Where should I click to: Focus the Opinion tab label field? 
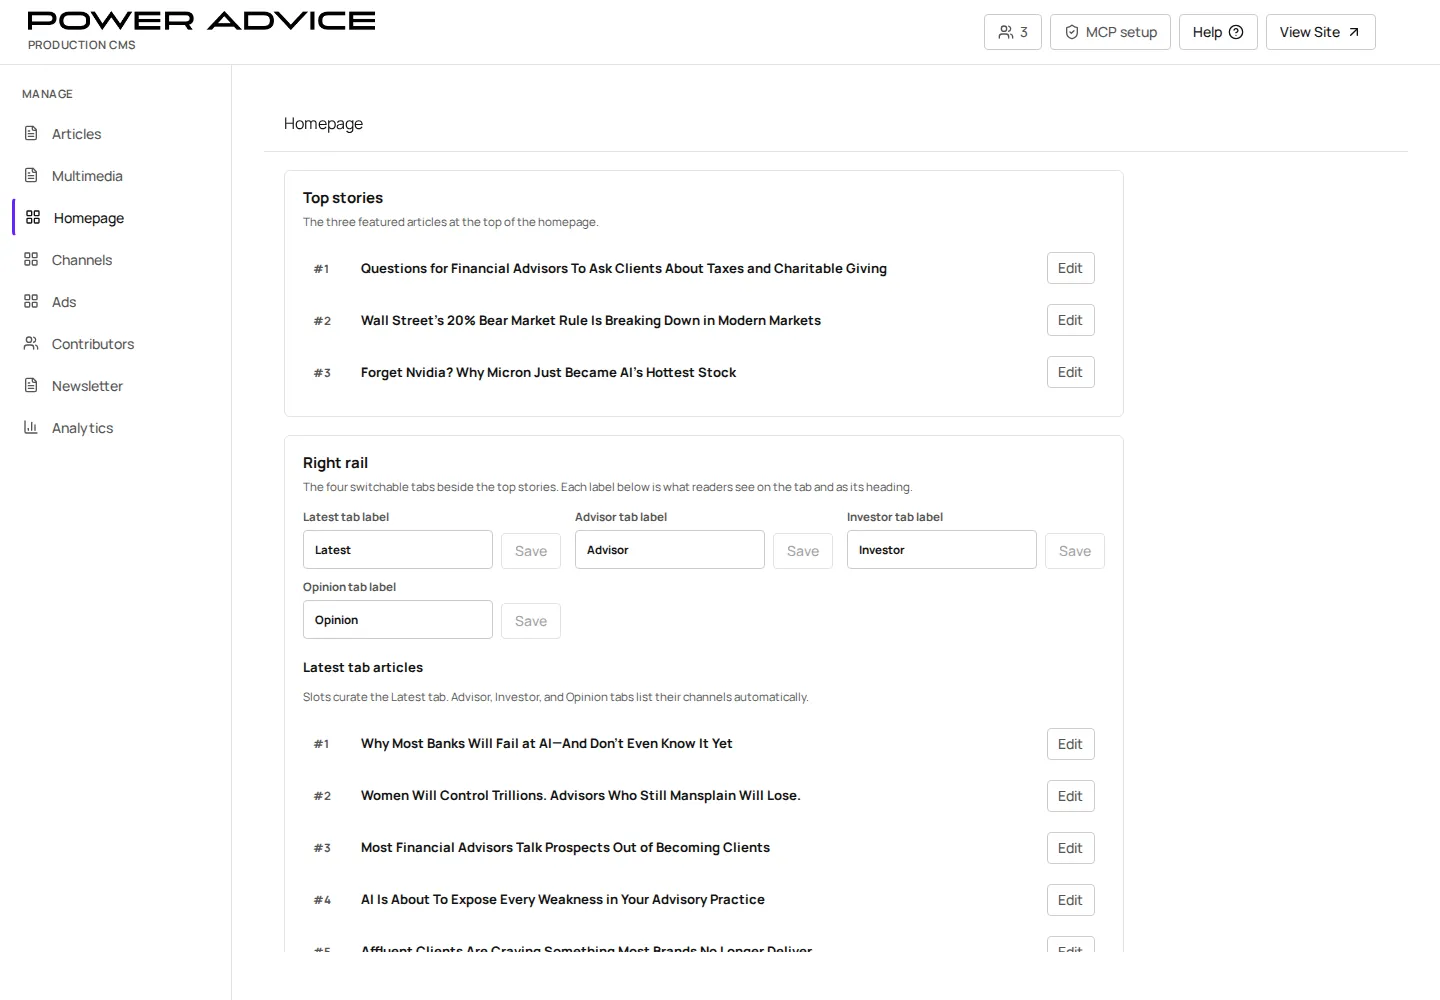tap(398, 620)
